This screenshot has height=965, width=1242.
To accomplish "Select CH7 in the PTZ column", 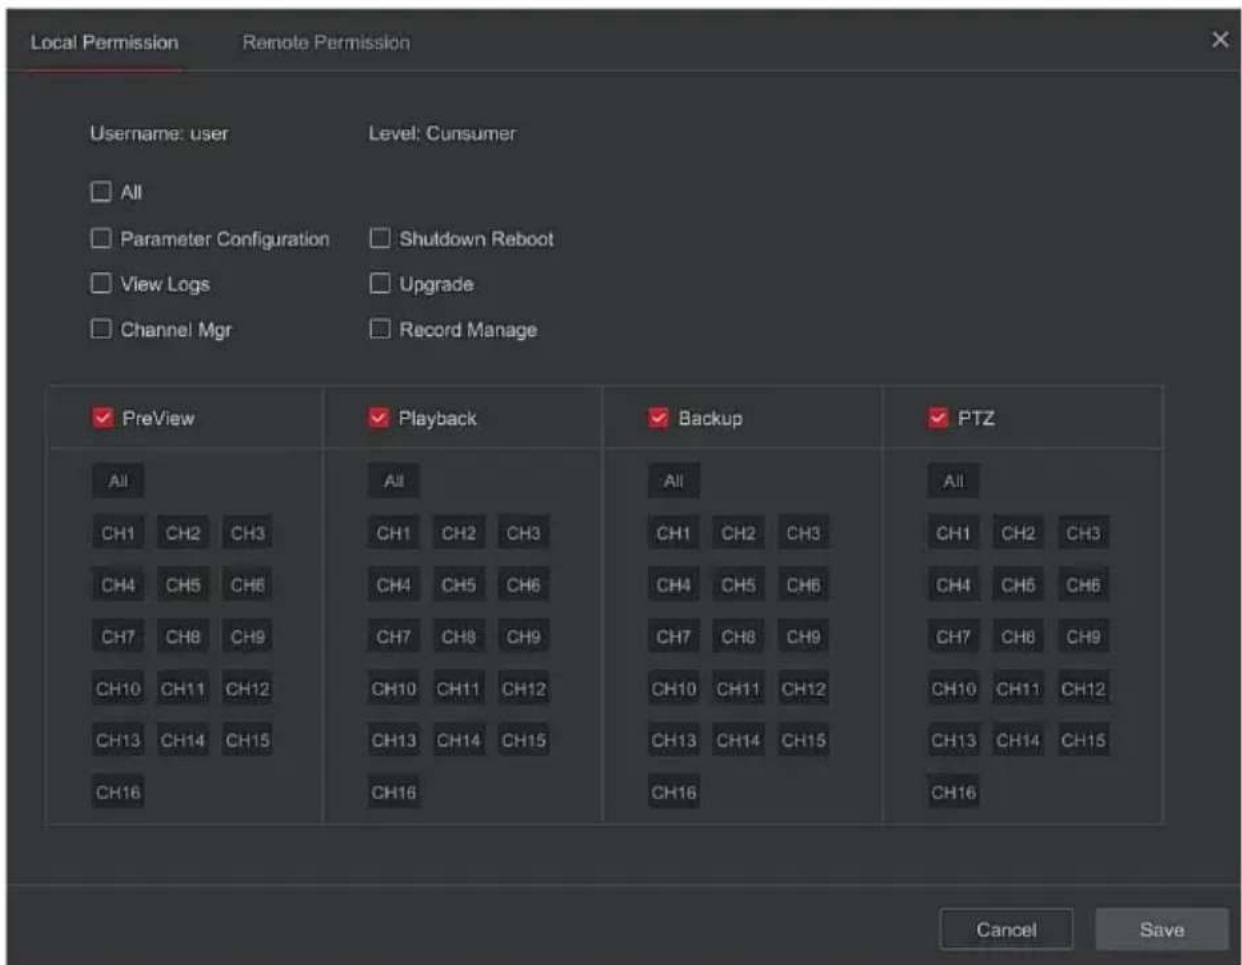I will click(x=954, y=637).
